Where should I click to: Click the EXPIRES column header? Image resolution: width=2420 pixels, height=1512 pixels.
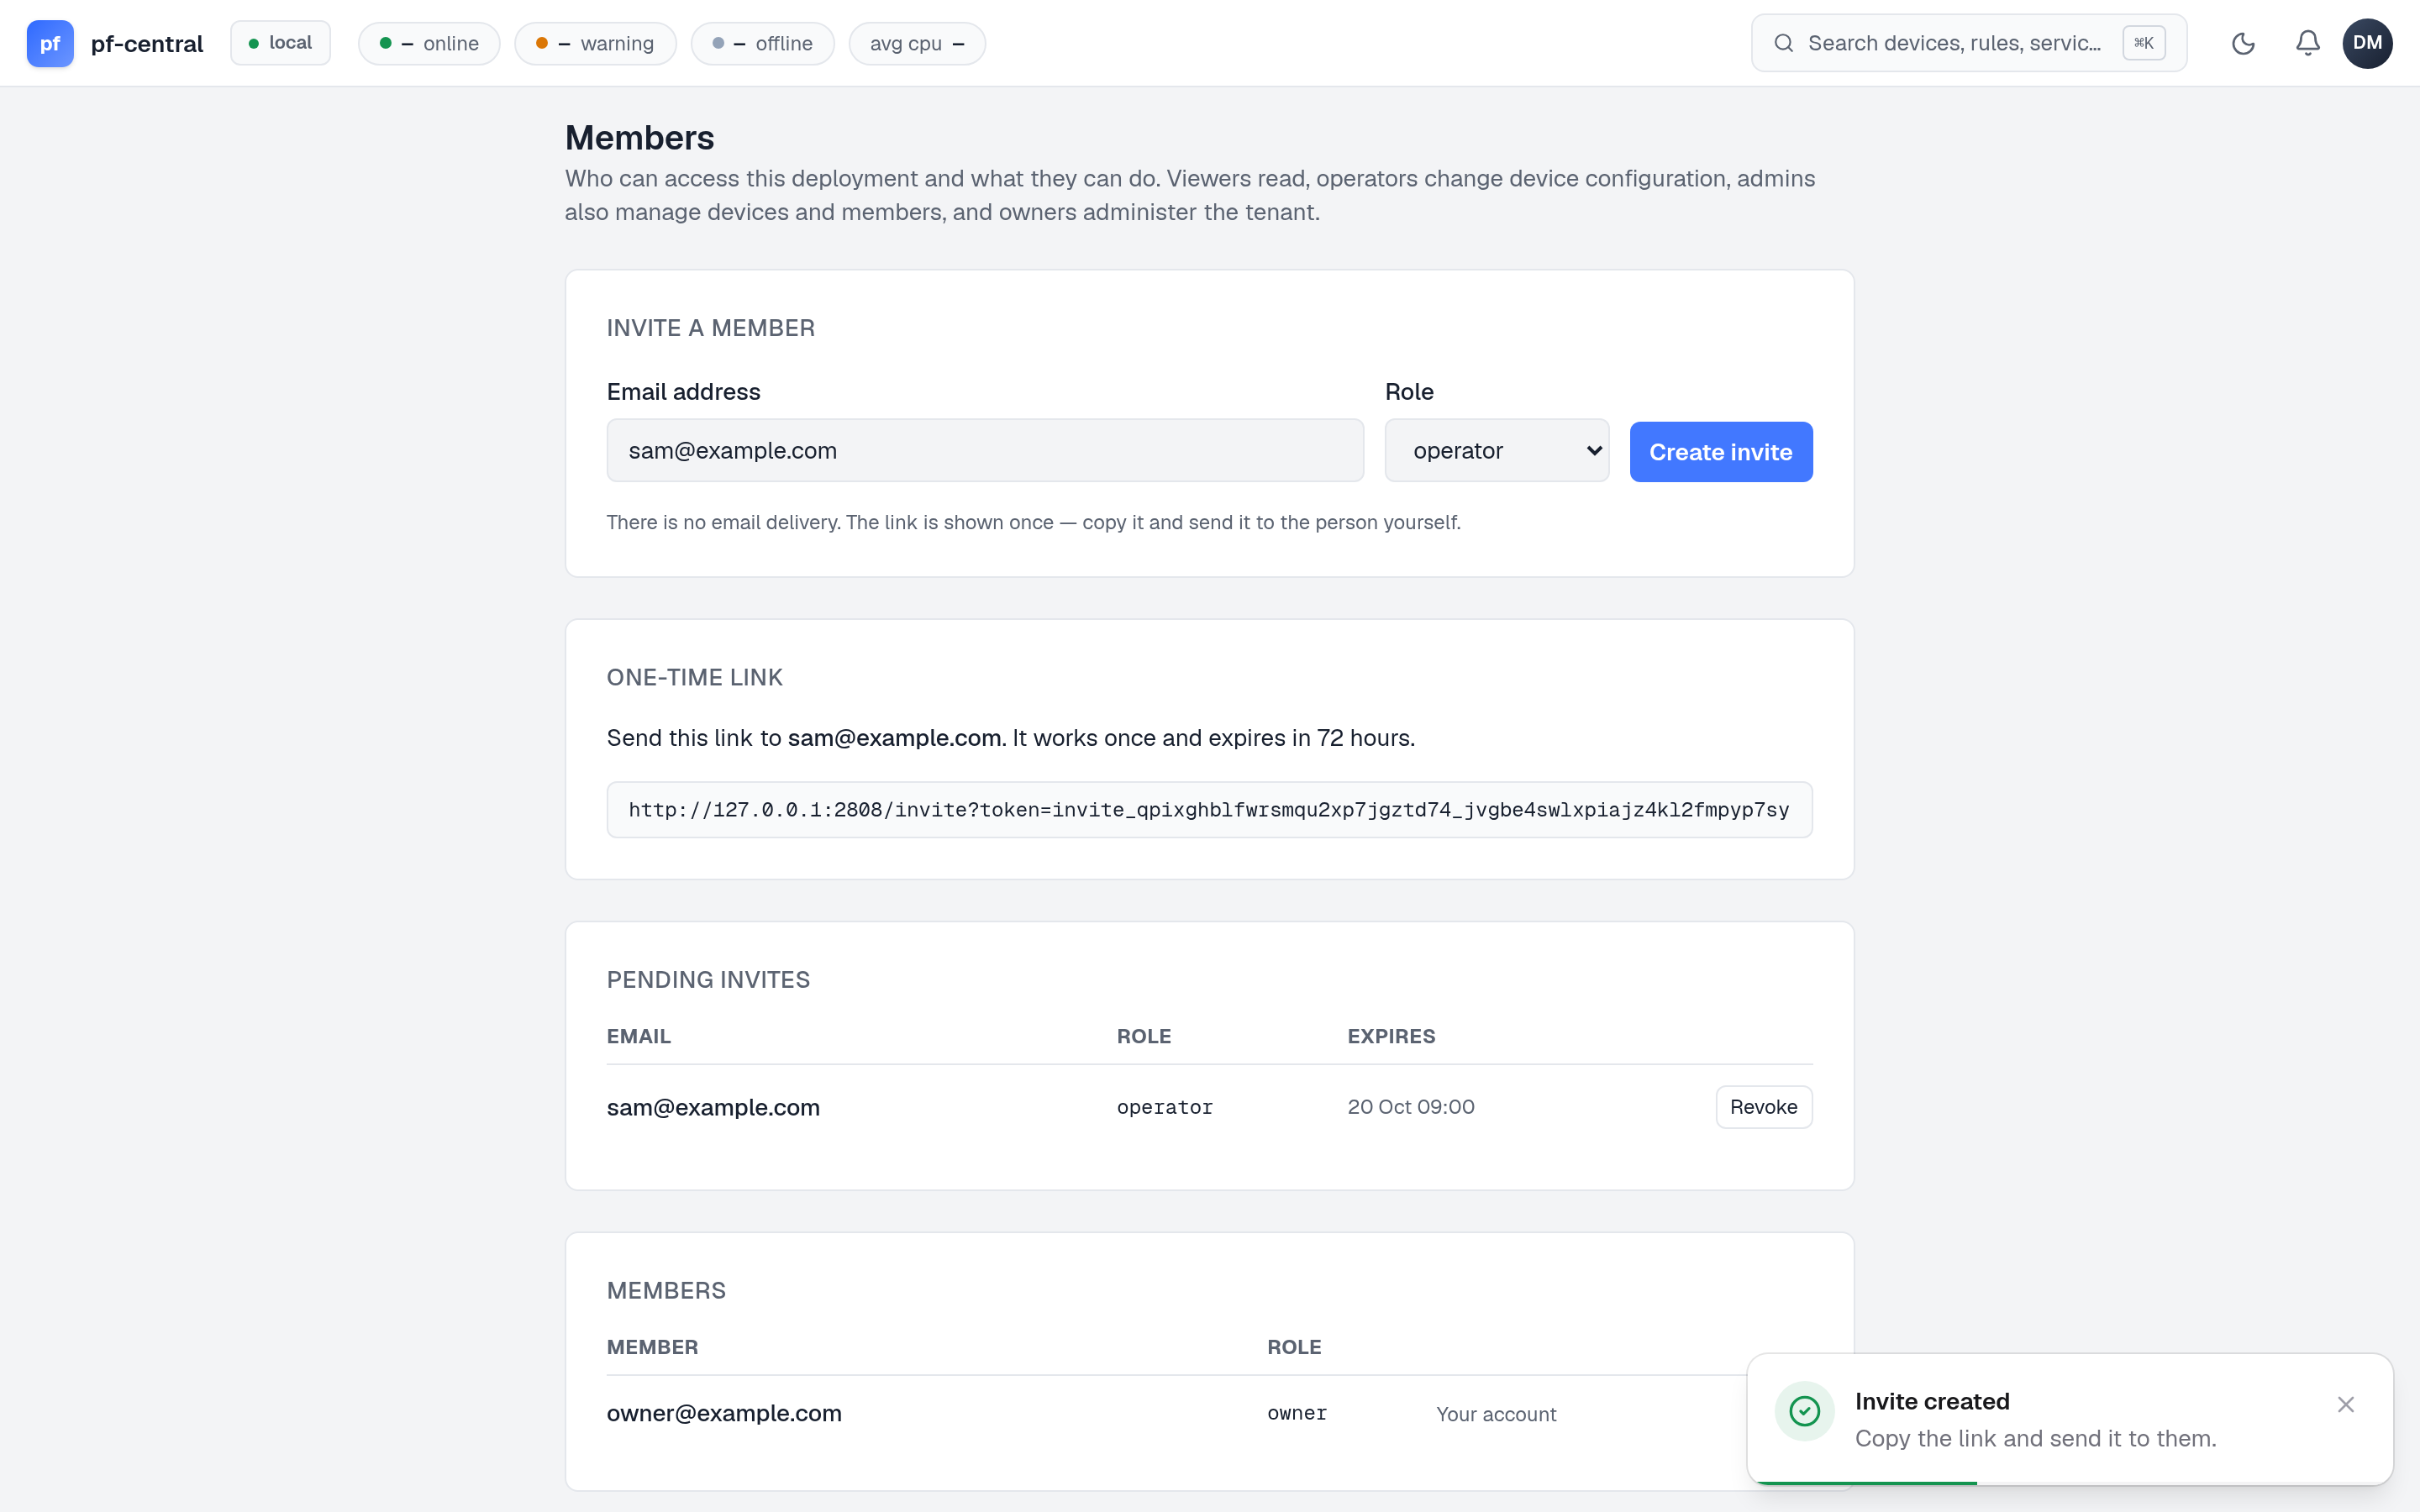point(1390,1036)
